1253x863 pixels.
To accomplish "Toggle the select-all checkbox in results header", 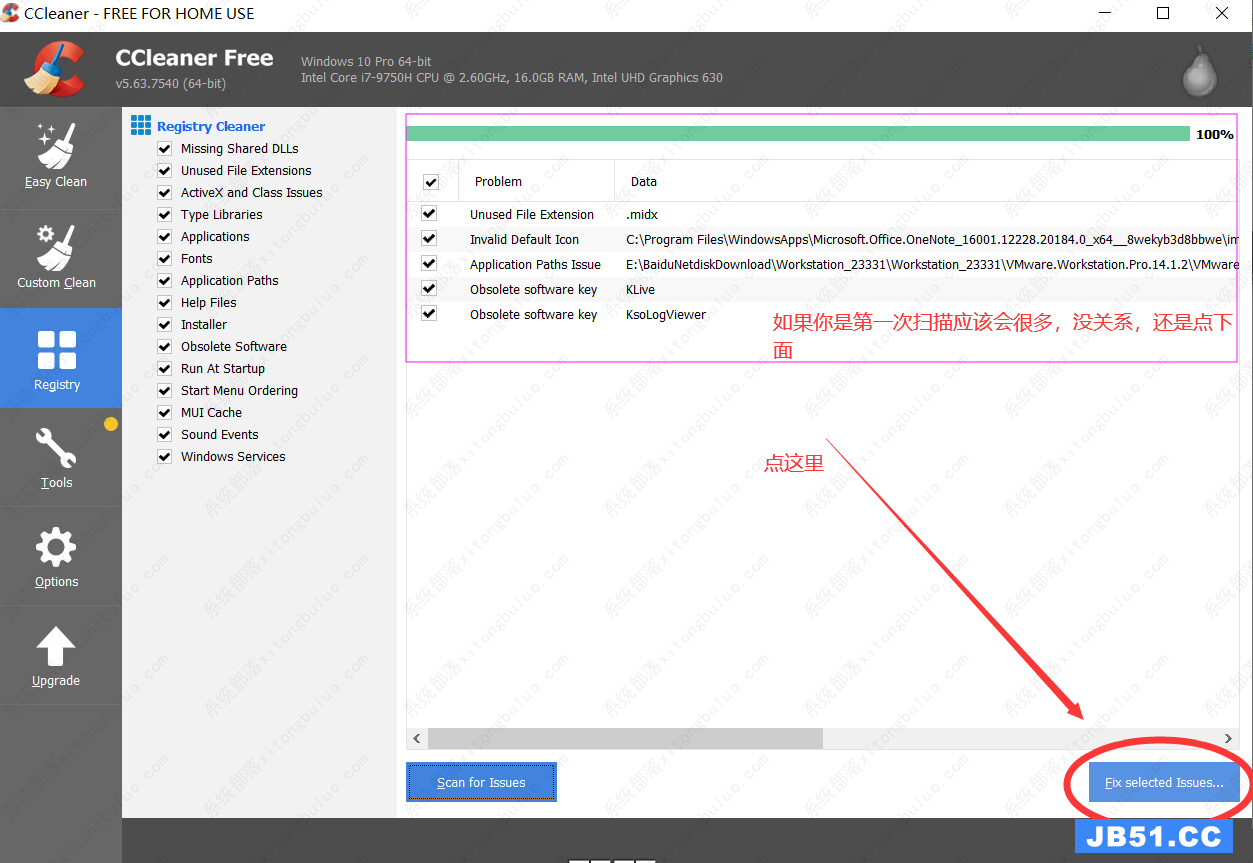I will tap(431, 182).
